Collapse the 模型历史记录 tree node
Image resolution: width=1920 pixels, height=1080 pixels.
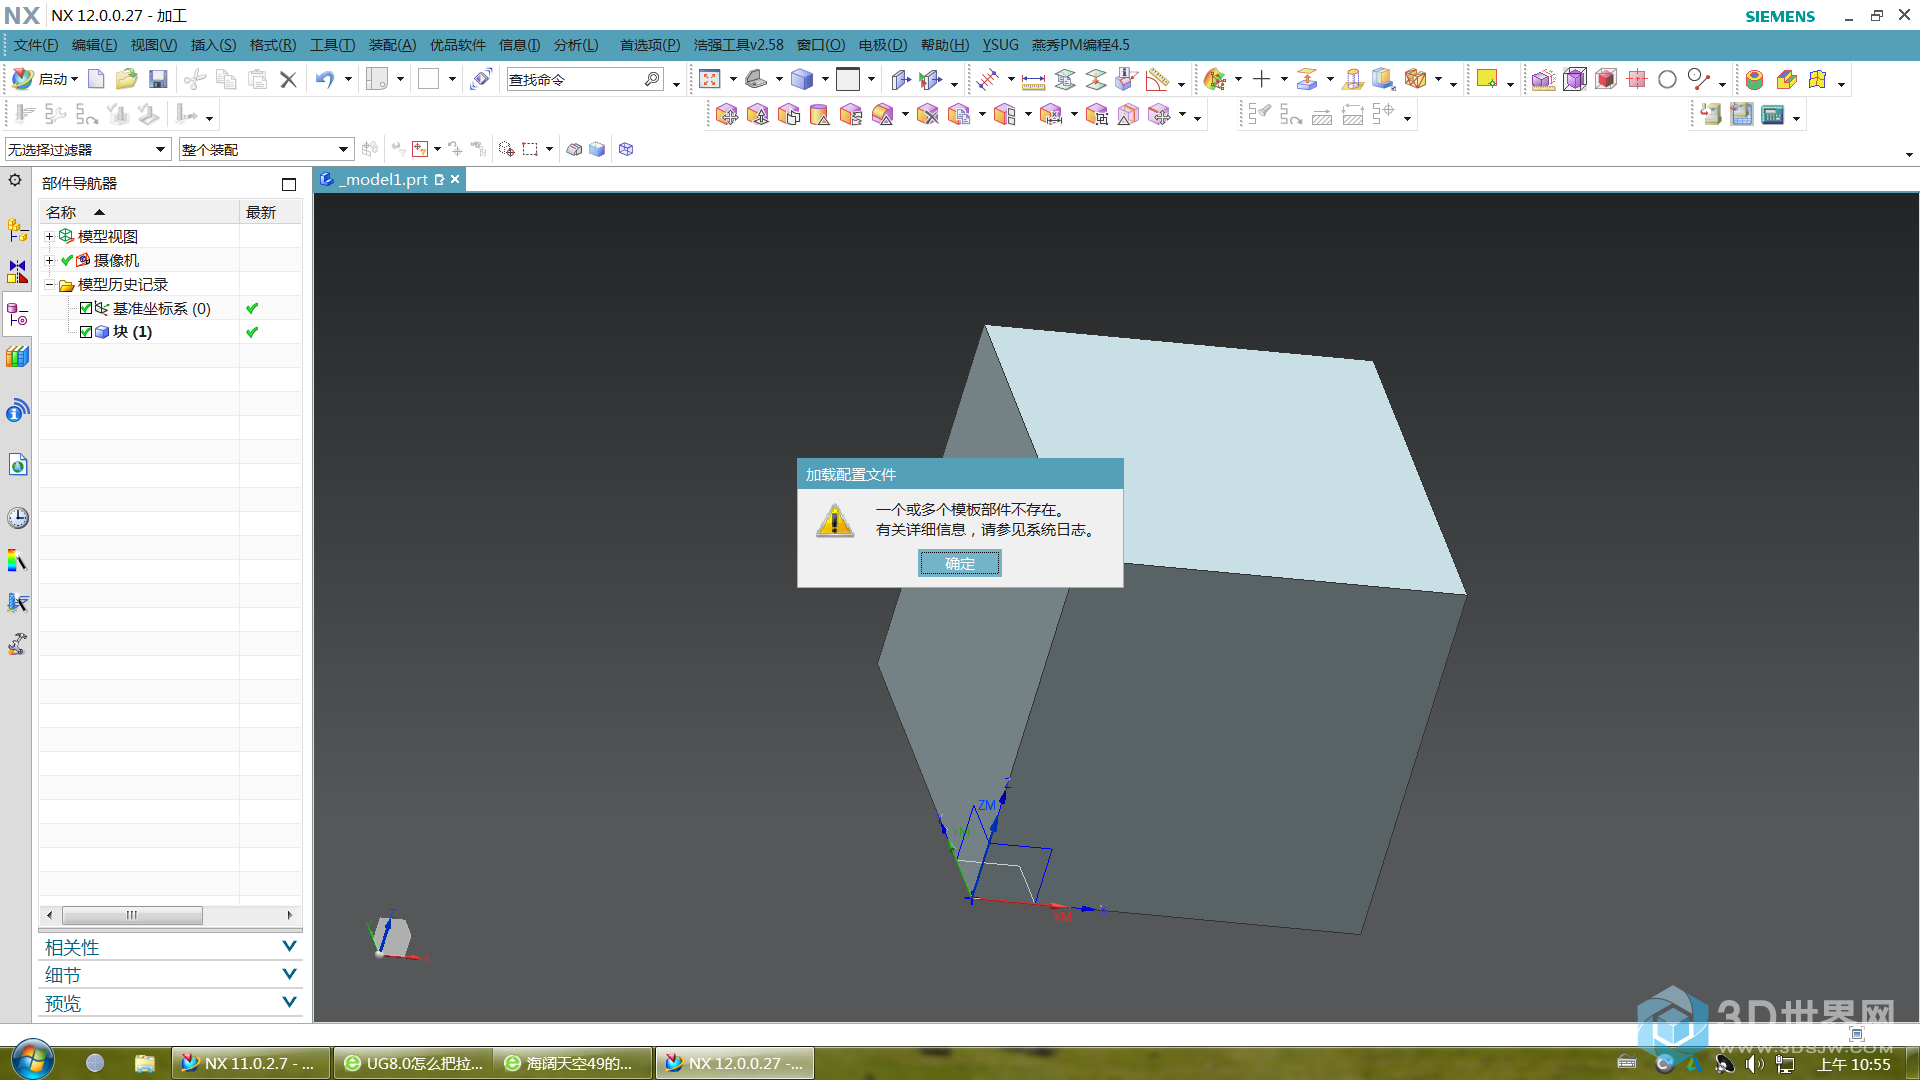coord(49,284)
